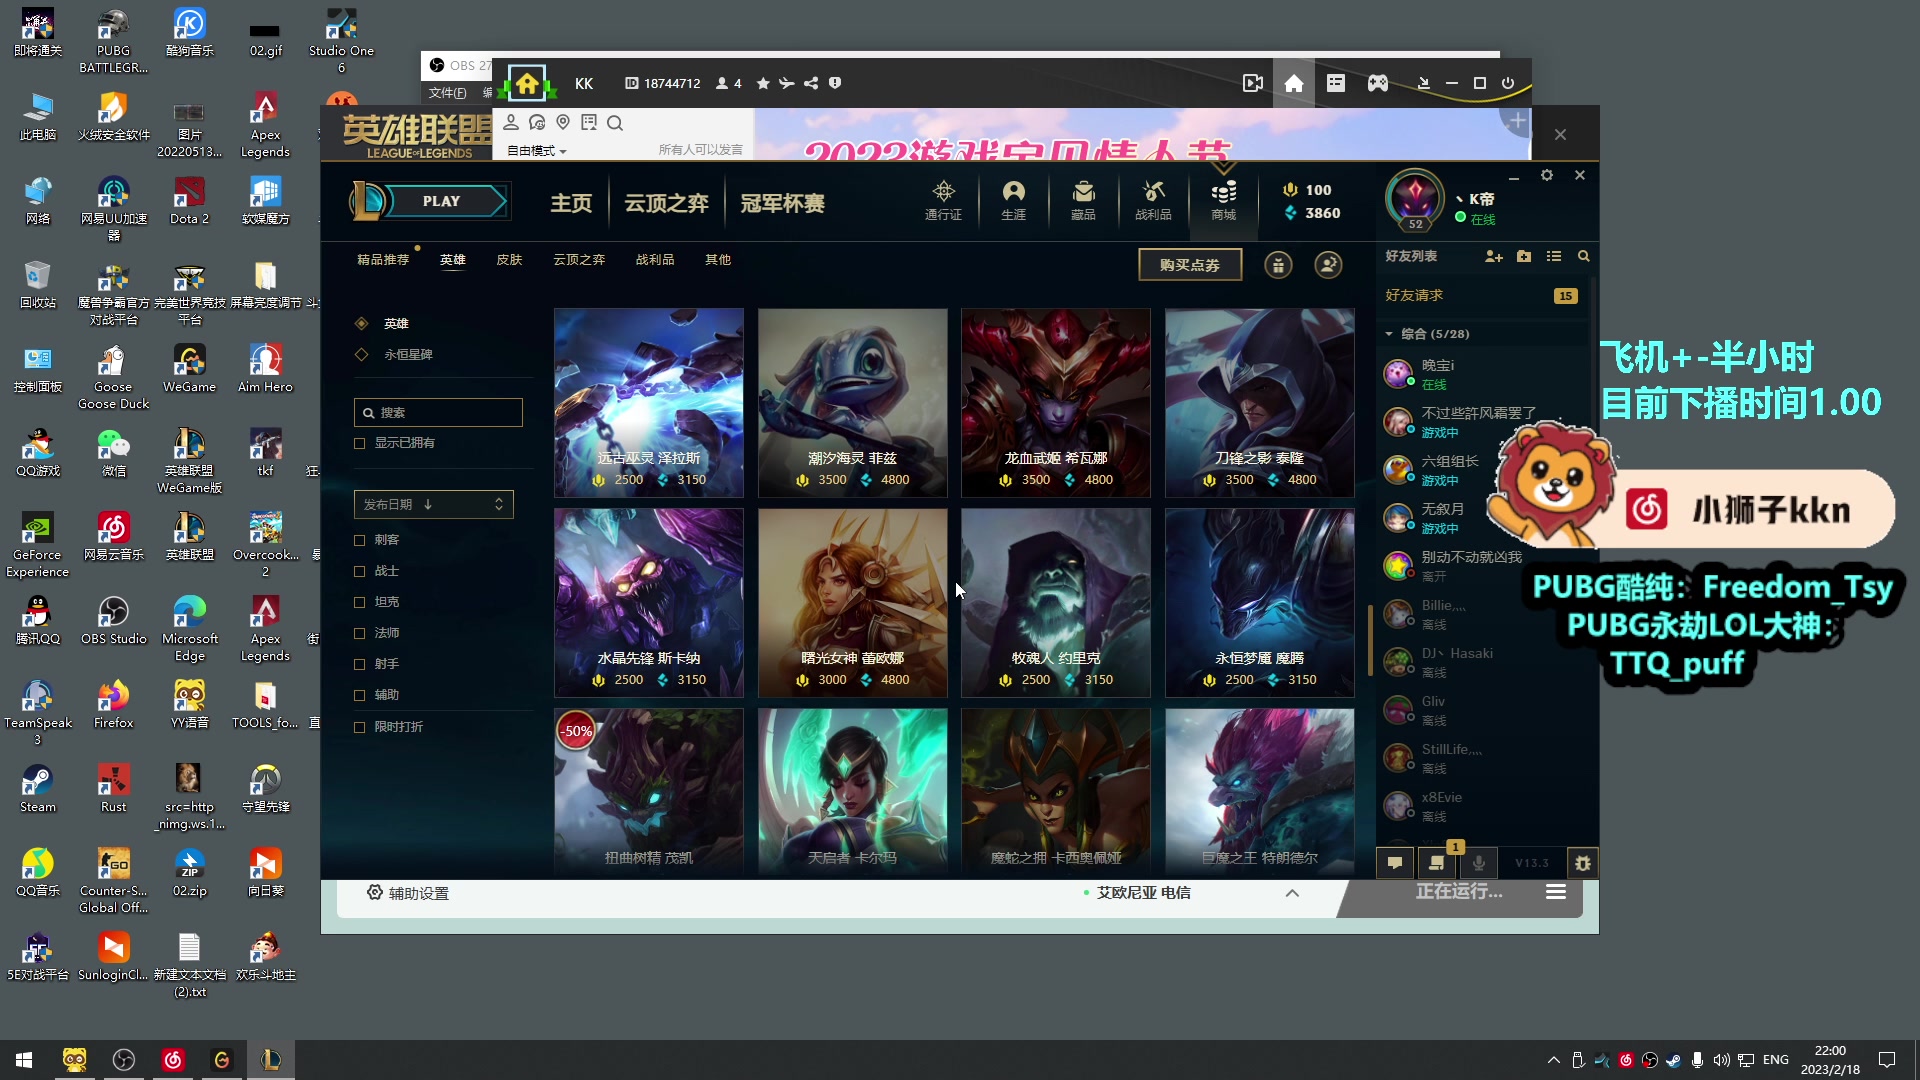Switch to the 其他 tab
1920x1080 pixels.
pyautogui.click(x=718, y=259)
